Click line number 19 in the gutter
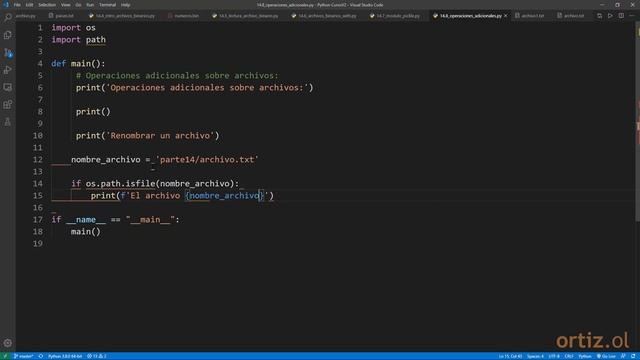The image size is (640, 360). 38,244
